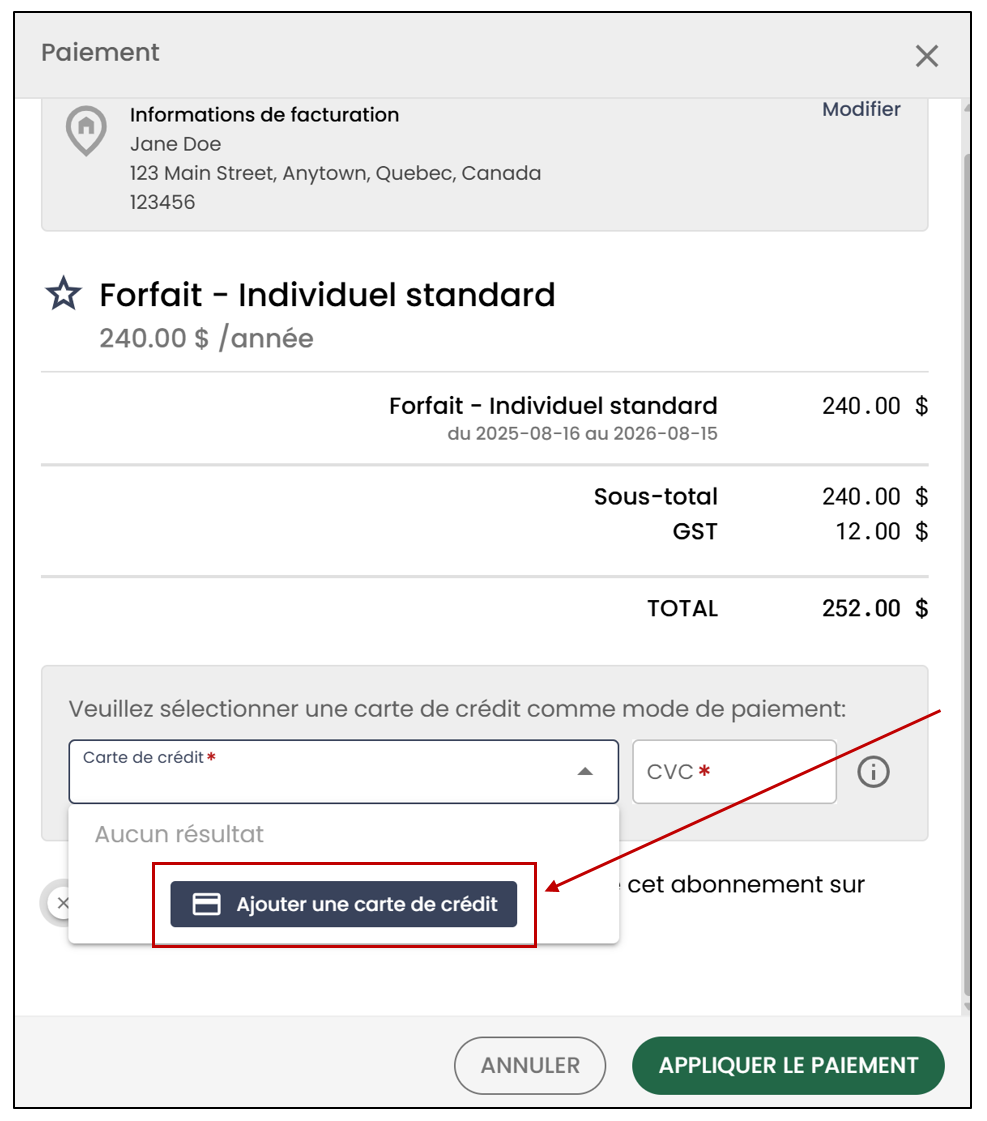Click the billing address location pin icon
The width and height of the screenshot is (987, 1121).
coord(86,131)
